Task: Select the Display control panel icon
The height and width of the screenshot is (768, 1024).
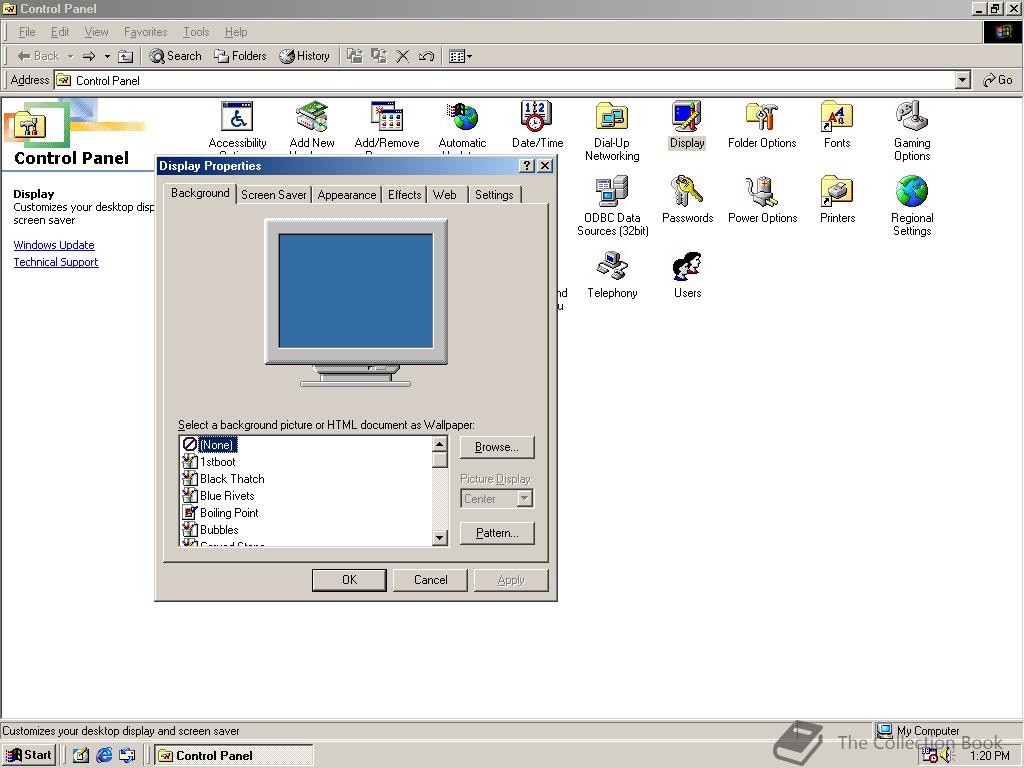Action: click(x=687, y=118)
